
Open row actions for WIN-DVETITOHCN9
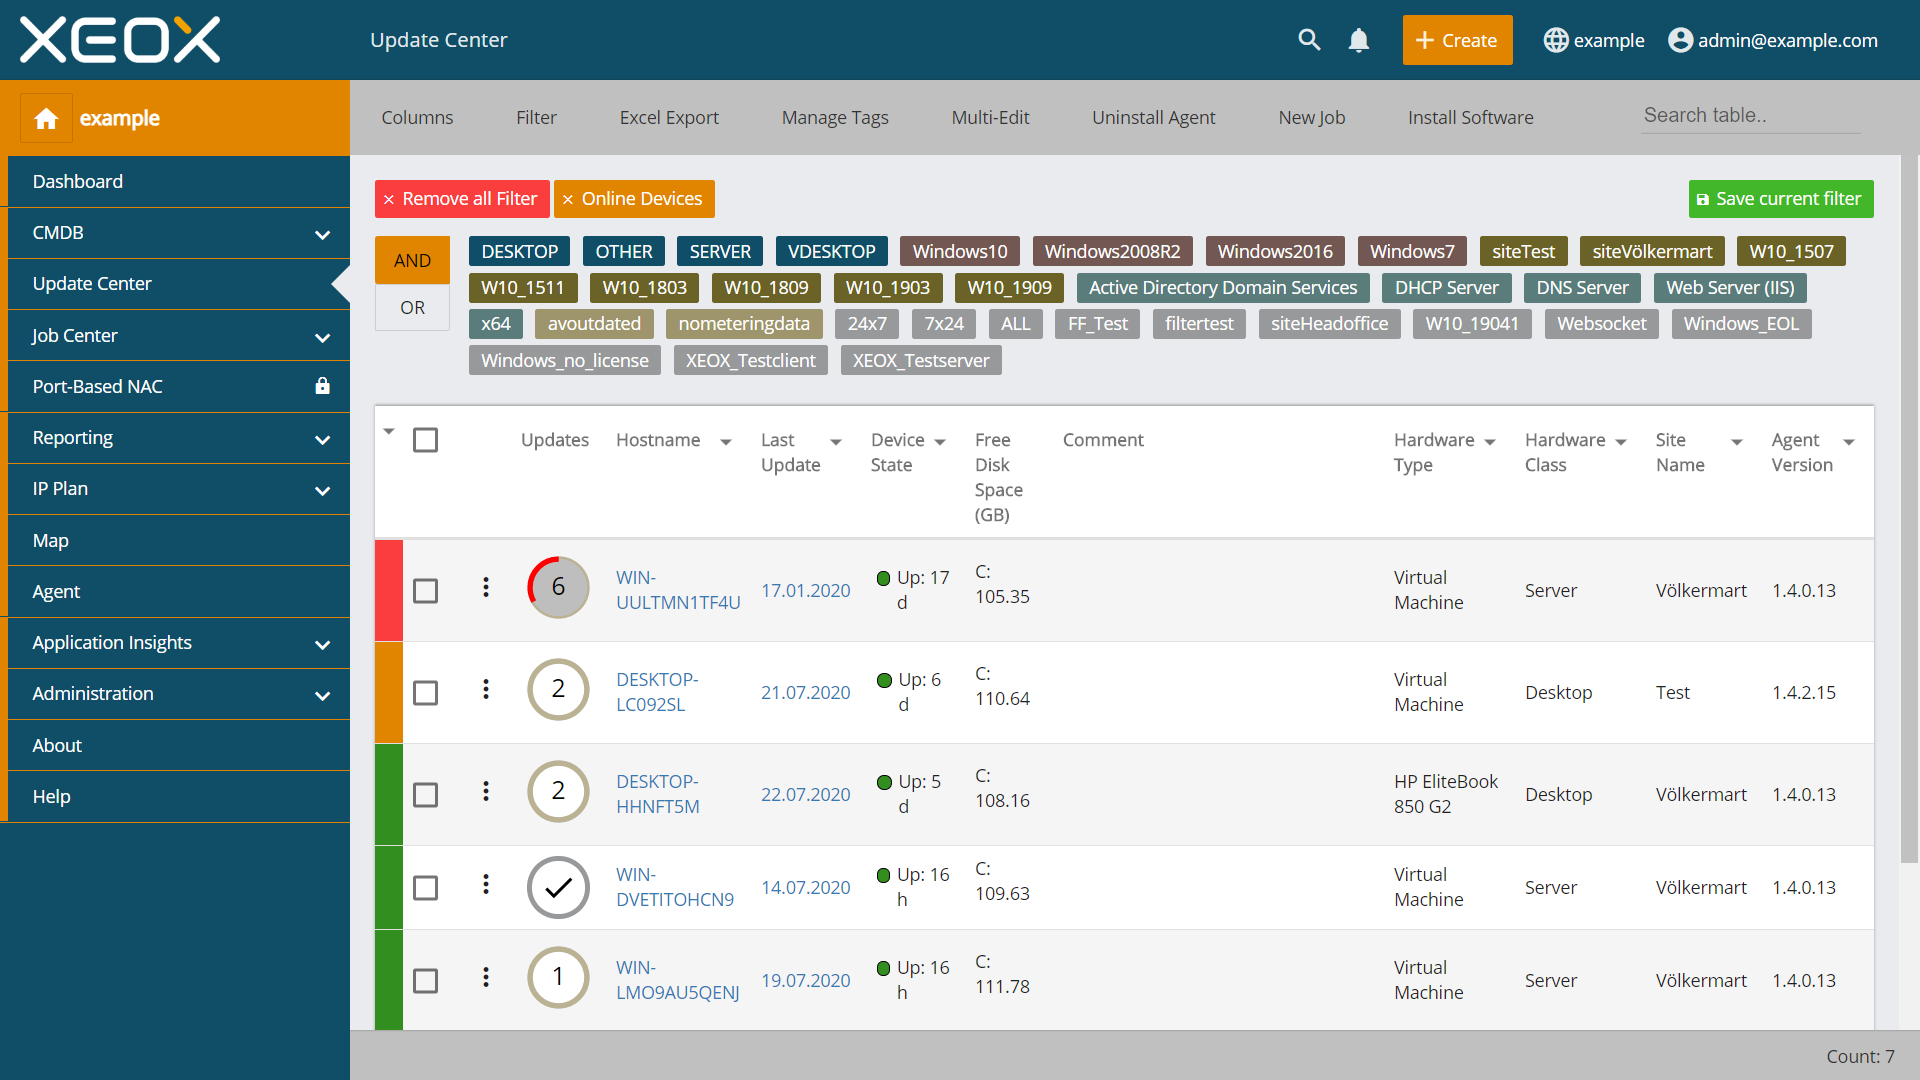pos(486,884)
